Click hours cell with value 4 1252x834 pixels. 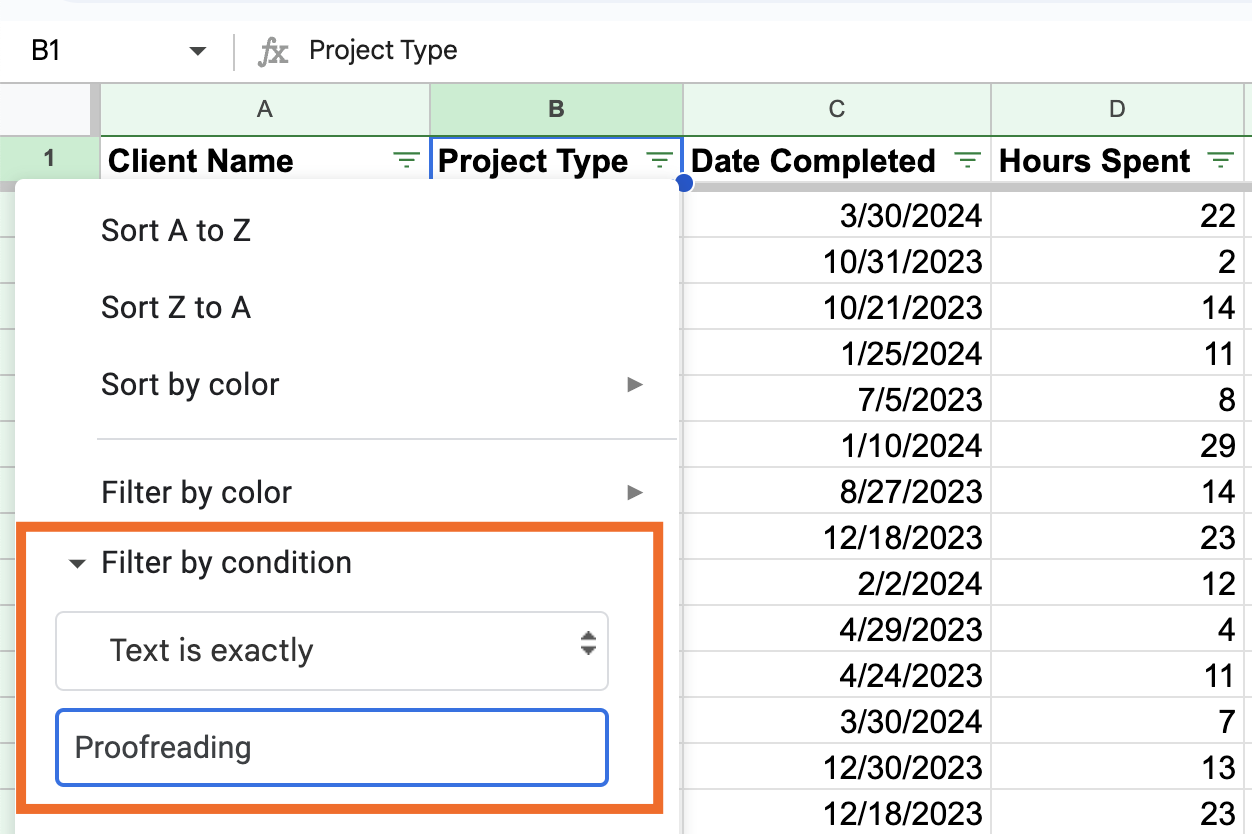coord(1117,630)
